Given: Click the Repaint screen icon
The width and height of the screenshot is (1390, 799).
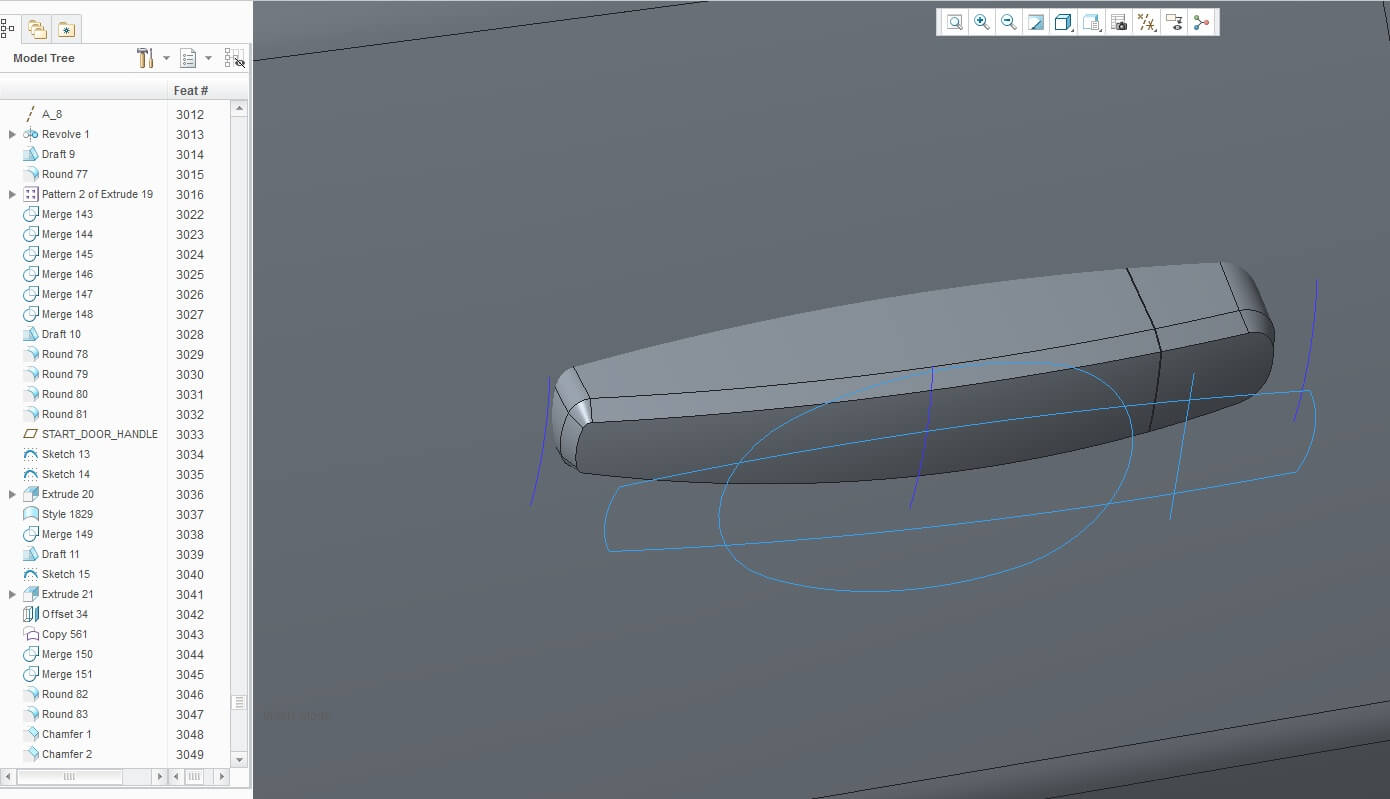Looking at the screenshot, I should coord(1036,22).
